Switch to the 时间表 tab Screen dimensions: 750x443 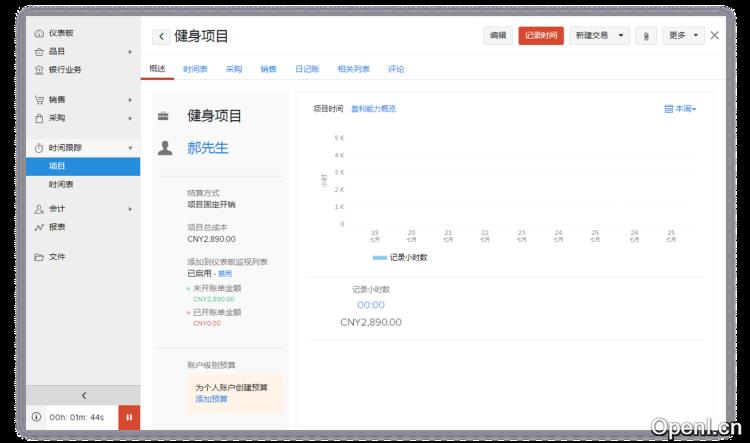(x=195, y=69)
